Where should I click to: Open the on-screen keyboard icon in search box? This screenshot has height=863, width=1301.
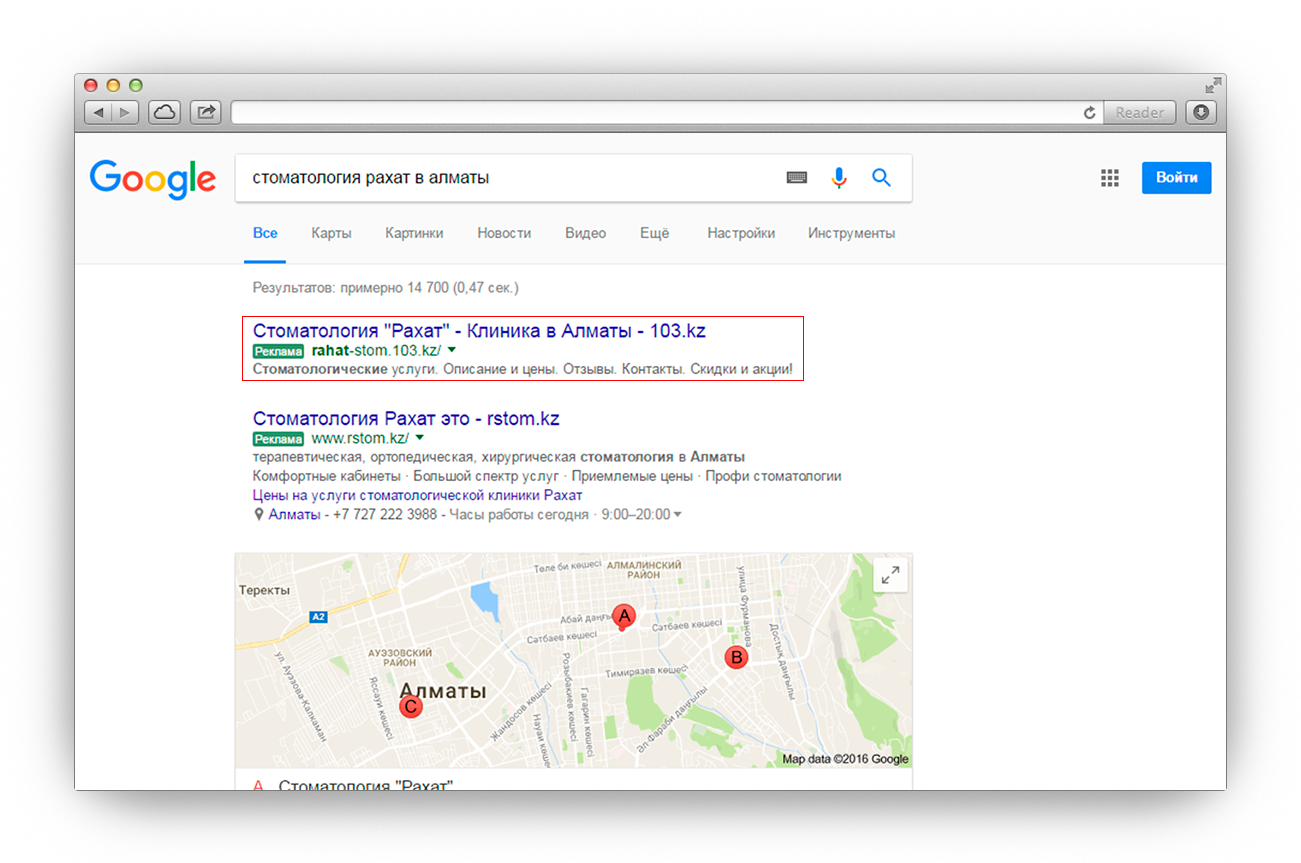point(797,178)
